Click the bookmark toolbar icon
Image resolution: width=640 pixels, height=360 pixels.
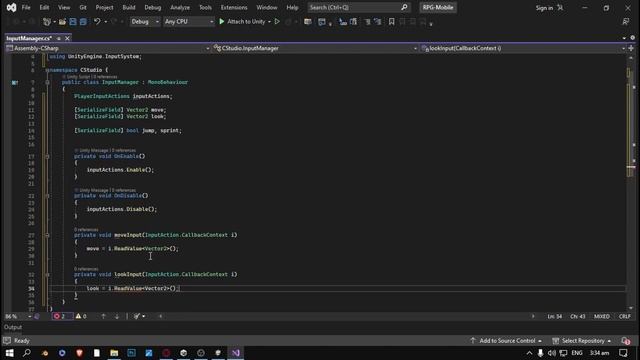coord(391,22)
